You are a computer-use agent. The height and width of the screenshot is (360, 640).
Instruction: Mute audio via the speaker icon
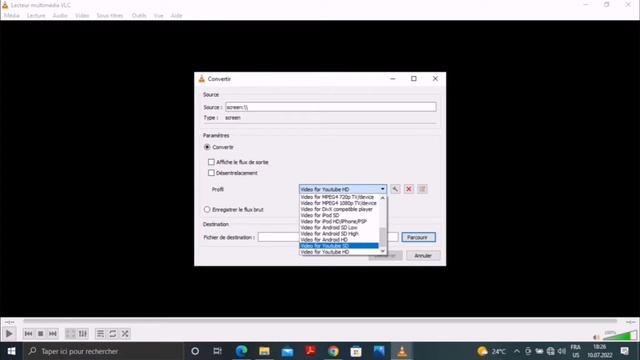(596, 337)
